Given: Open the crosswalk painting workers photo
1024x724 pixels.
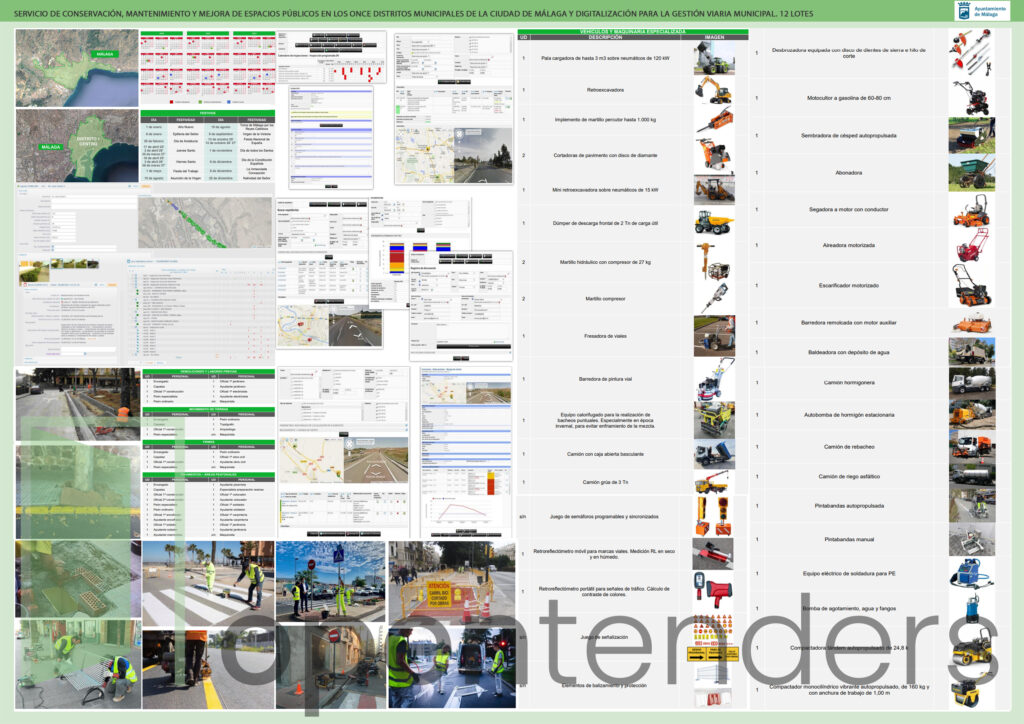Looking at the screenshot, I should (208, 584).
